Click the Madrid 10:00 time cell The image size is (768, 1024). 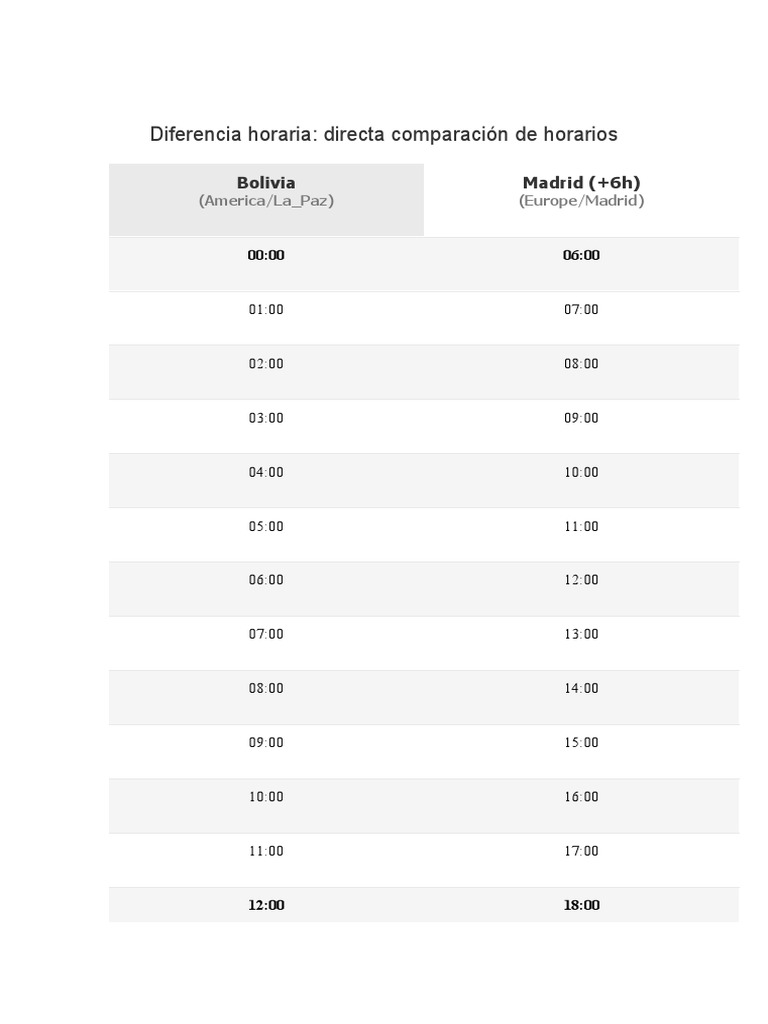(581, 472)
